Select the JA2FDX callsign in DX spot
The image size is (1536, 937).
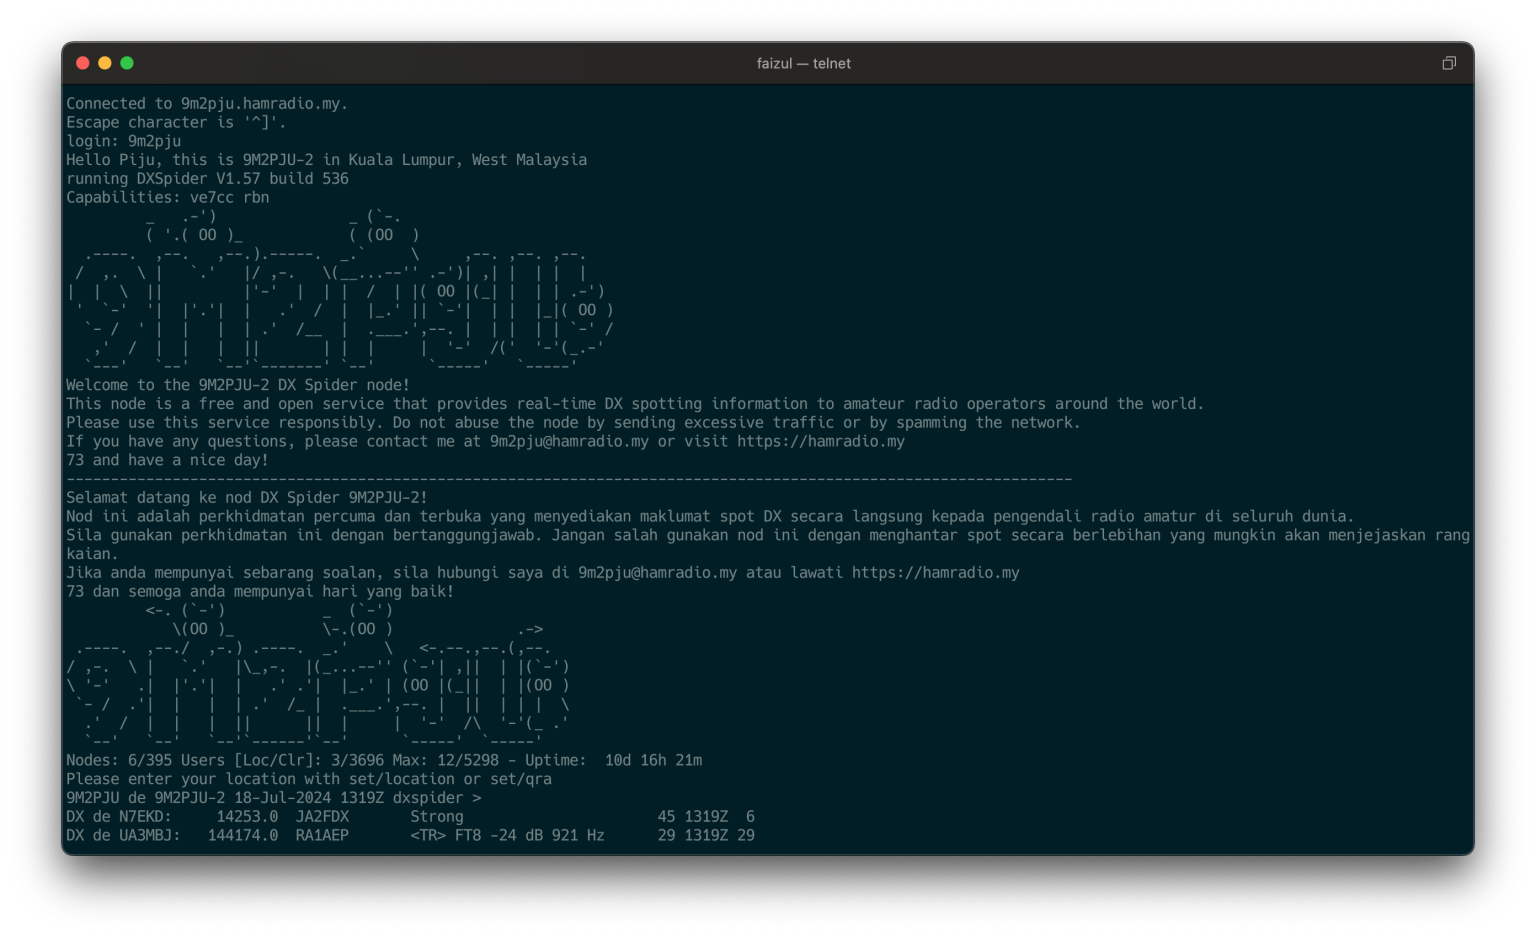(322, 817)
